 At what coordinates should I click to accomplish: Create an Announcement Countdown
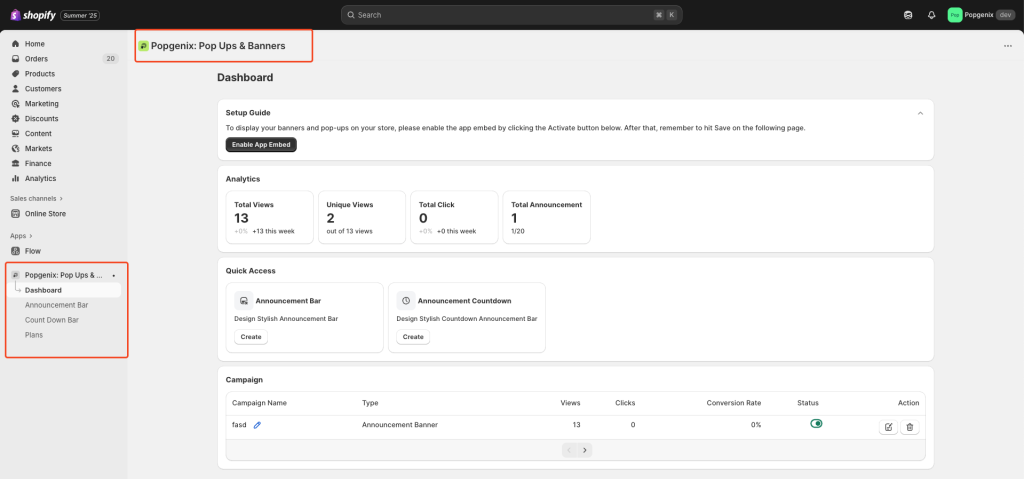tap(413, 337)
